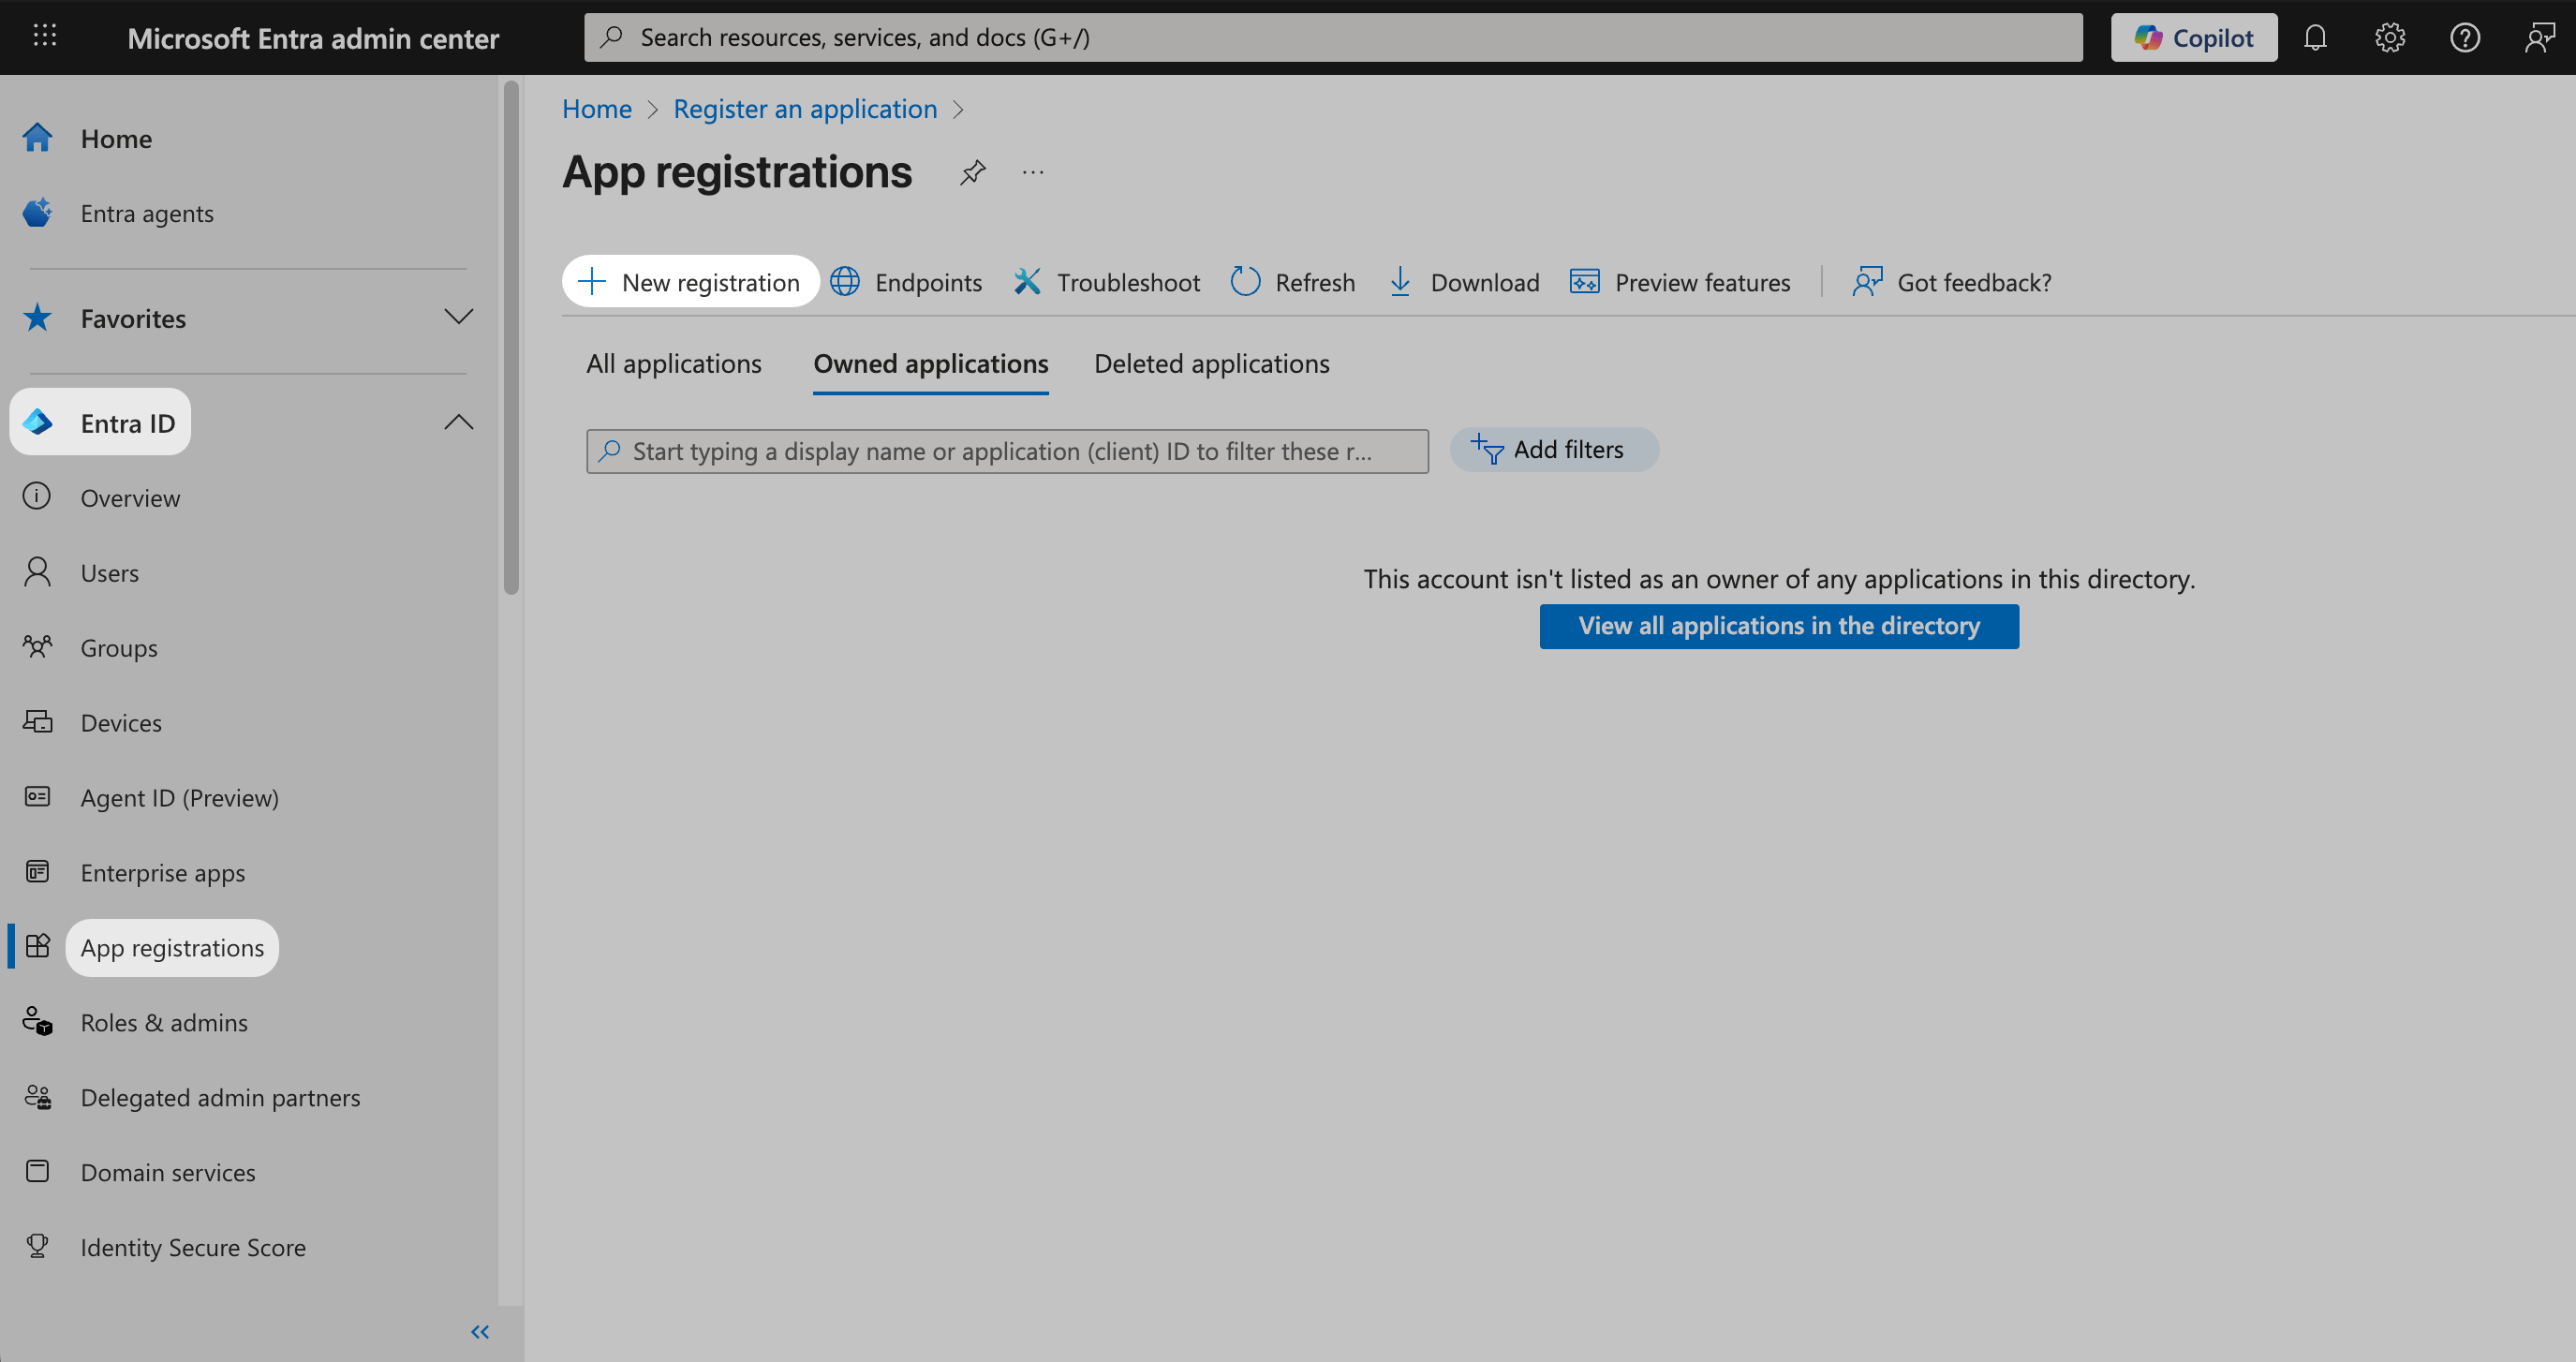This screenshot has width=2576, height=1362.
Task: Open Register an application breadcrumb
Action: click(805, 109)
